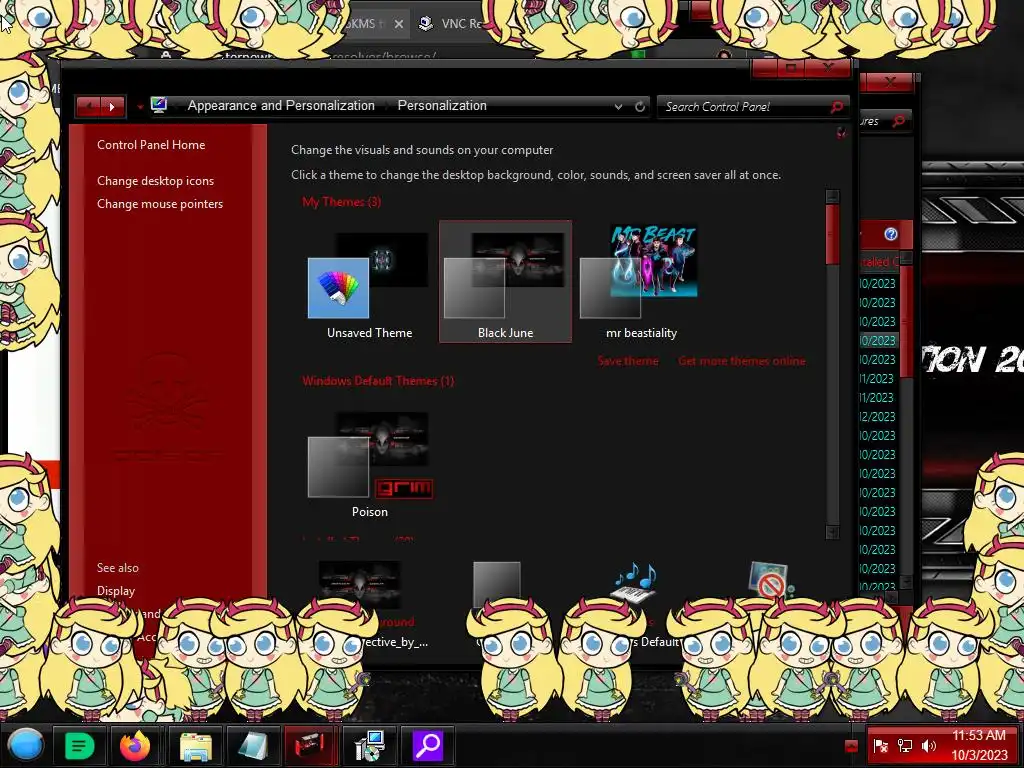Open Window Color square icon

[x=496, y=584]
